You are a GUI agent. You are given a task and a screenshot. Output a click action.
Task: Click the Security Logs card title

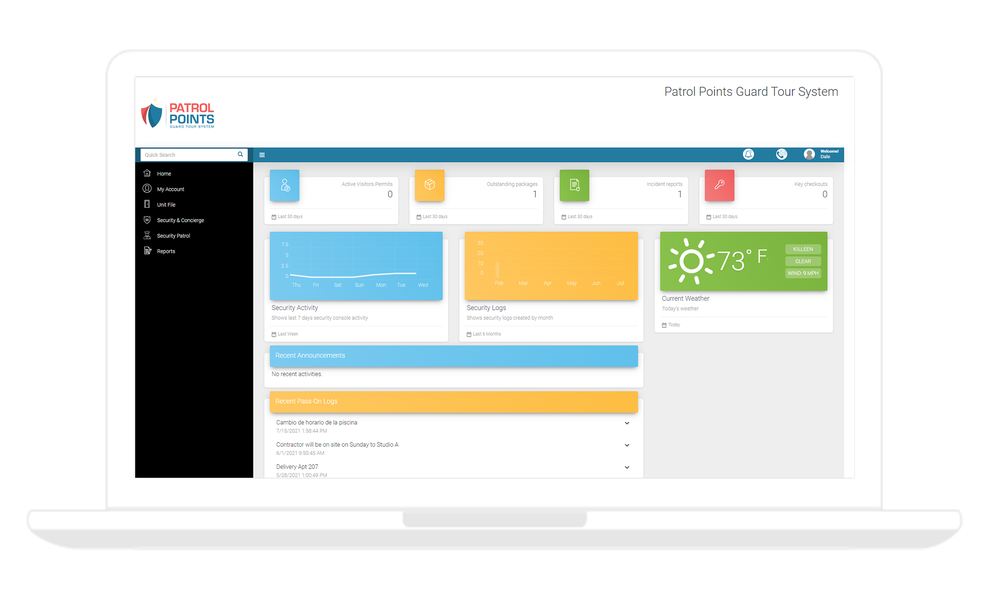coord(486,308)
